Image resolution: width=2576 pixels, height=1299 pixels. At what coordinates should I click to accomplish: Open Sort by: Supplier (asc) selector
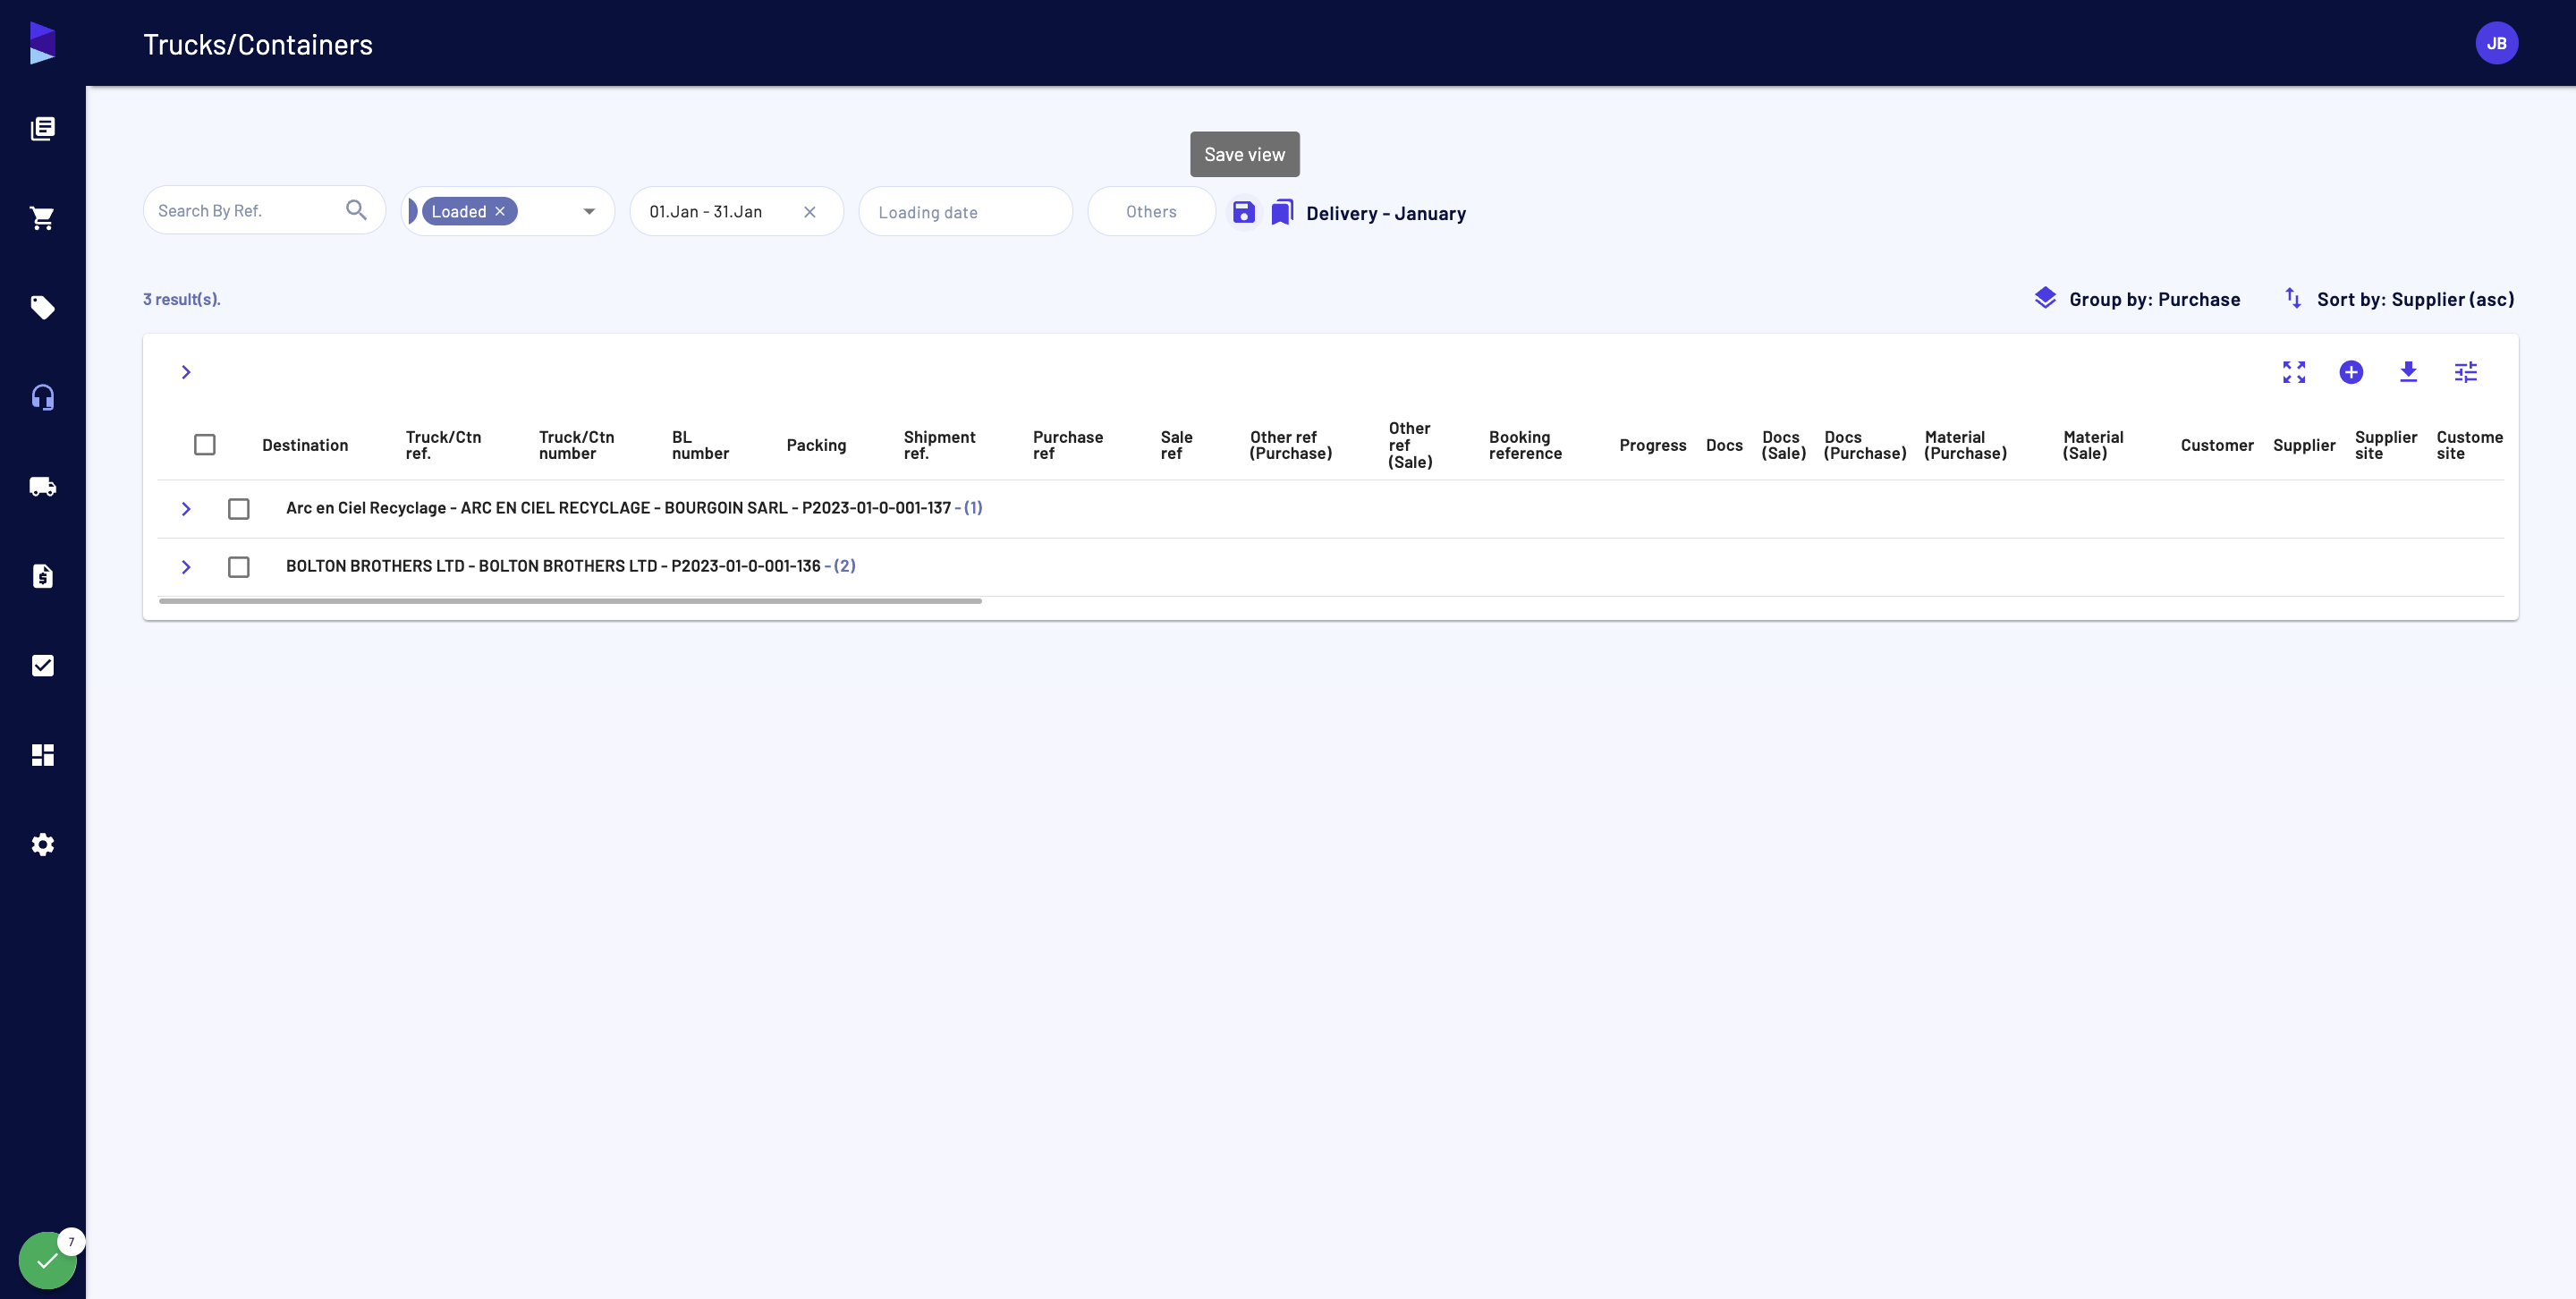pyautogui.click(x=2399, y=299)
